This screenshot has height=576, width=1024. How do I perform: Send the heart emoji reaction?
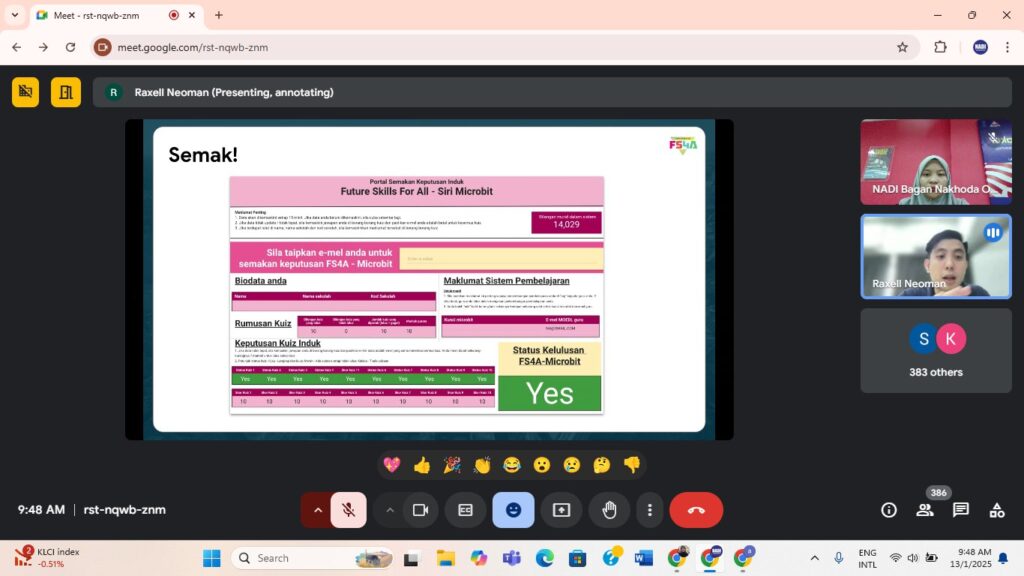(x=392, y=464)
